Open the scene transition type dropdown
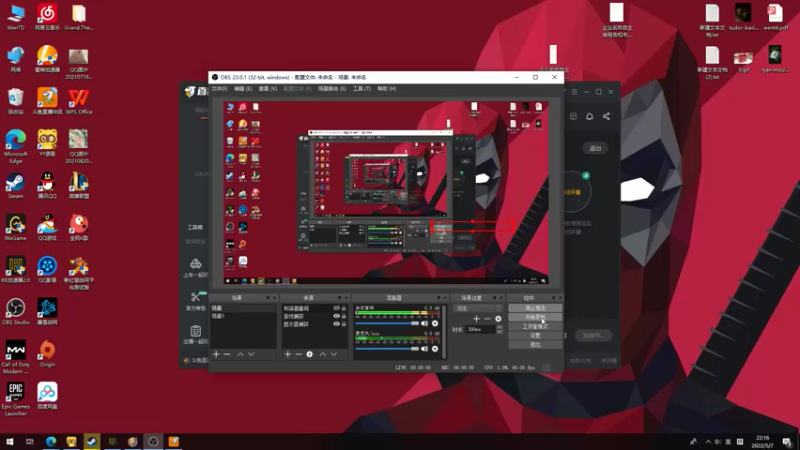This screenshot has width=800, height=450. (x=478, y=308)
